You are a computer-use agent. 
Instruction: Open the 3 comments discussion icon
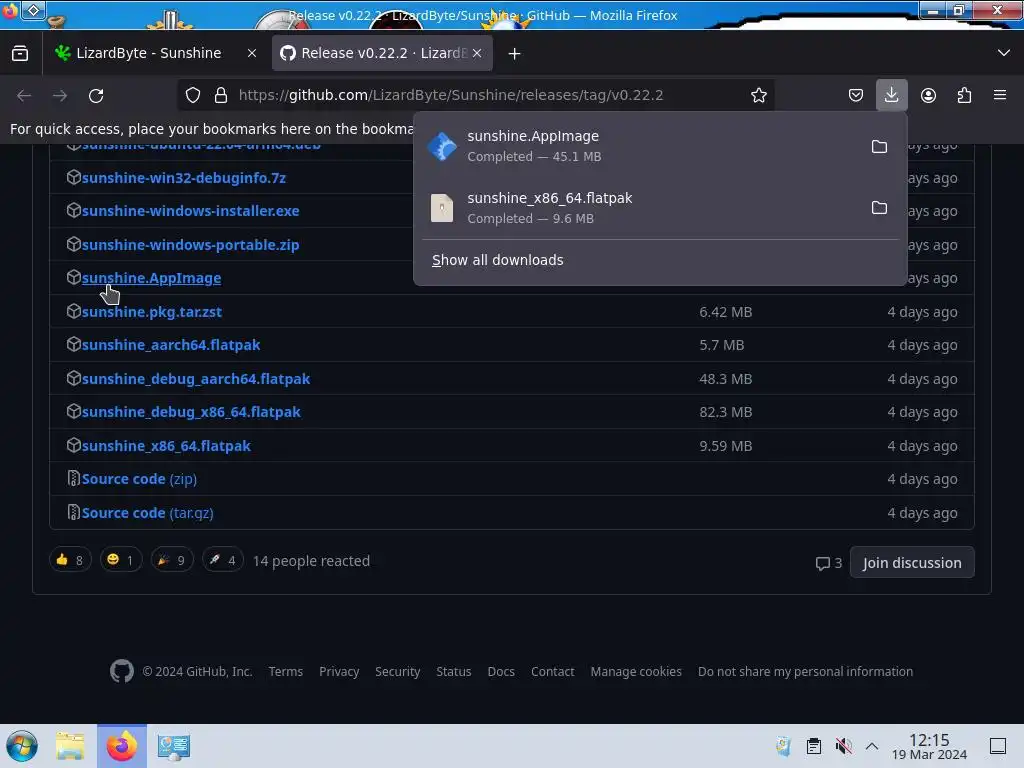tap(828, 563)
